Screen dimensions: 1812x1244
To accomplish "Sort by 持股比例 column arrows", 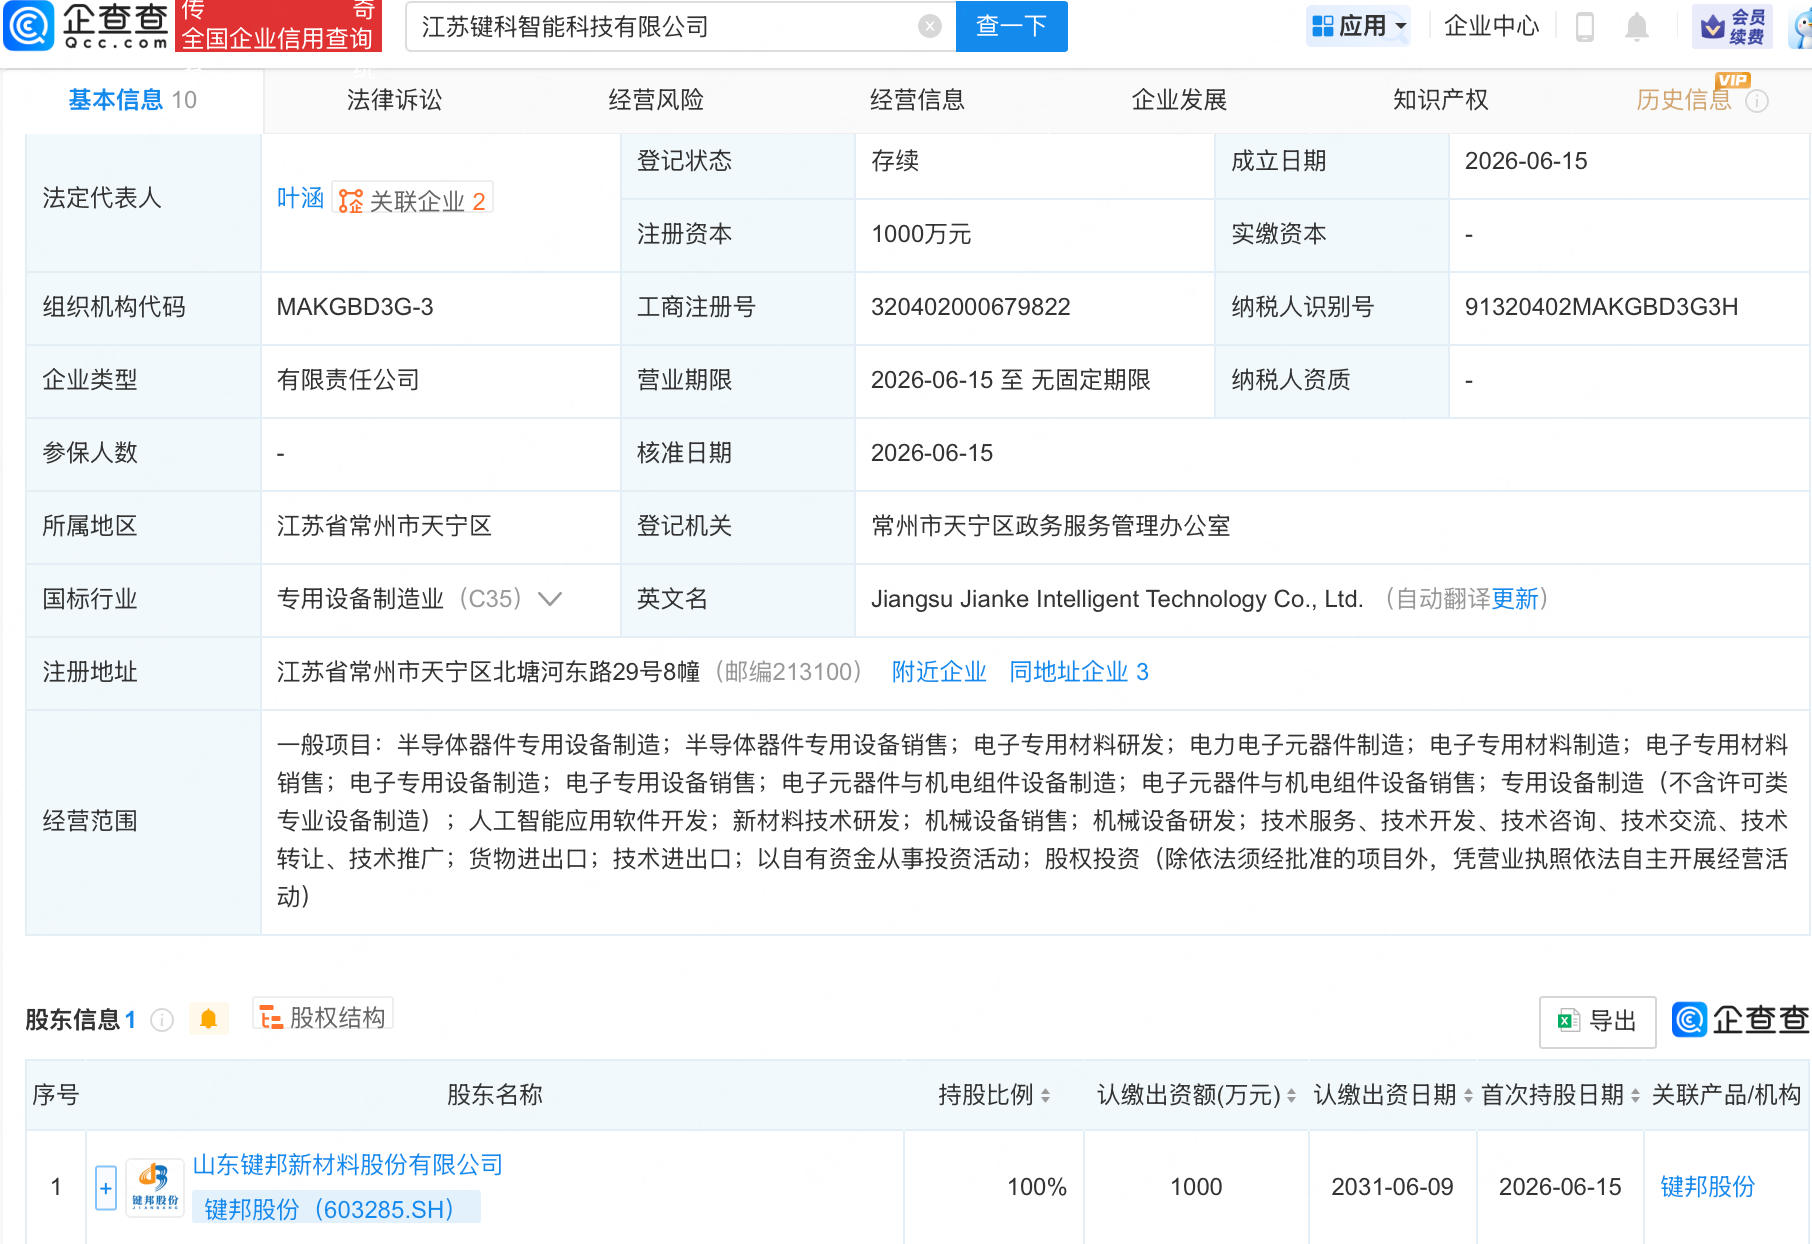I will pyautogui.click(x=1045, y=1096).
